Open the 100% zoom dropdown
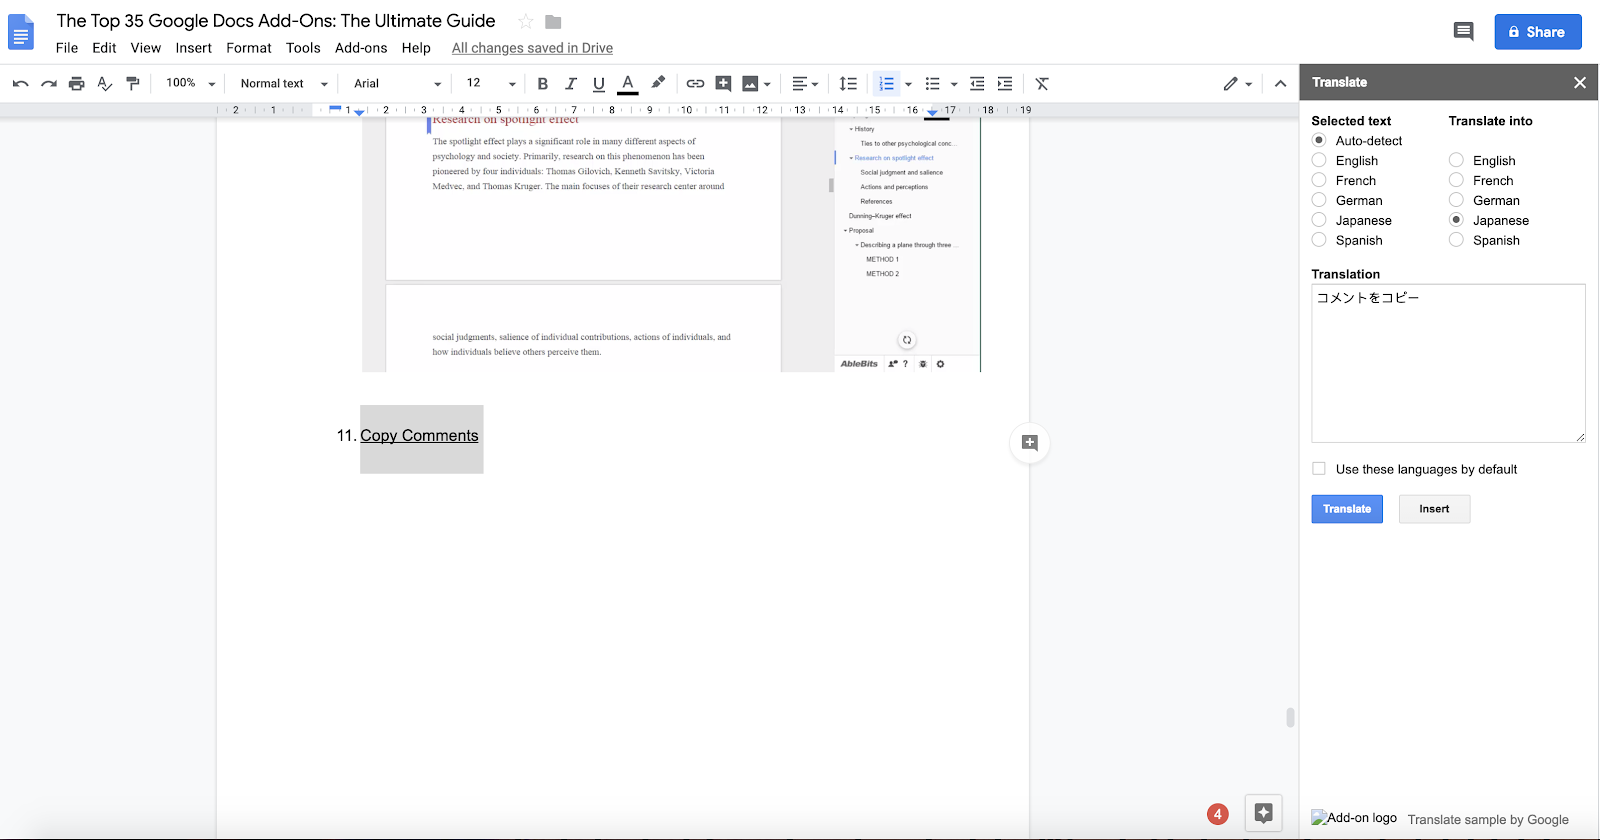1600x840 pixels. [x=190, y=84]
